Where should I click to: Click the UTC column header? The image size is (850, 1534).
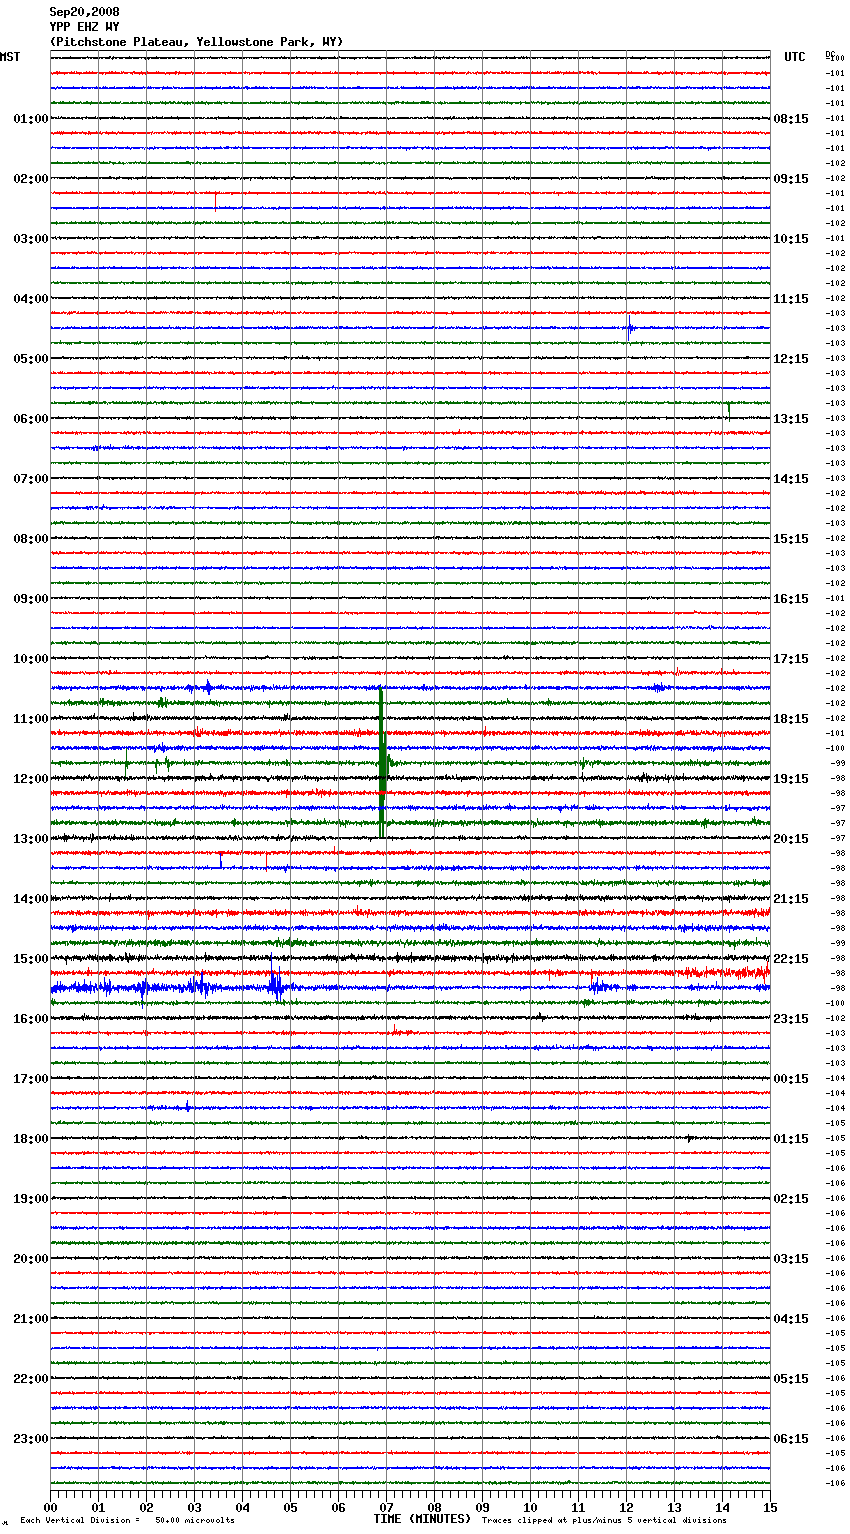click(x=795, y=57)
